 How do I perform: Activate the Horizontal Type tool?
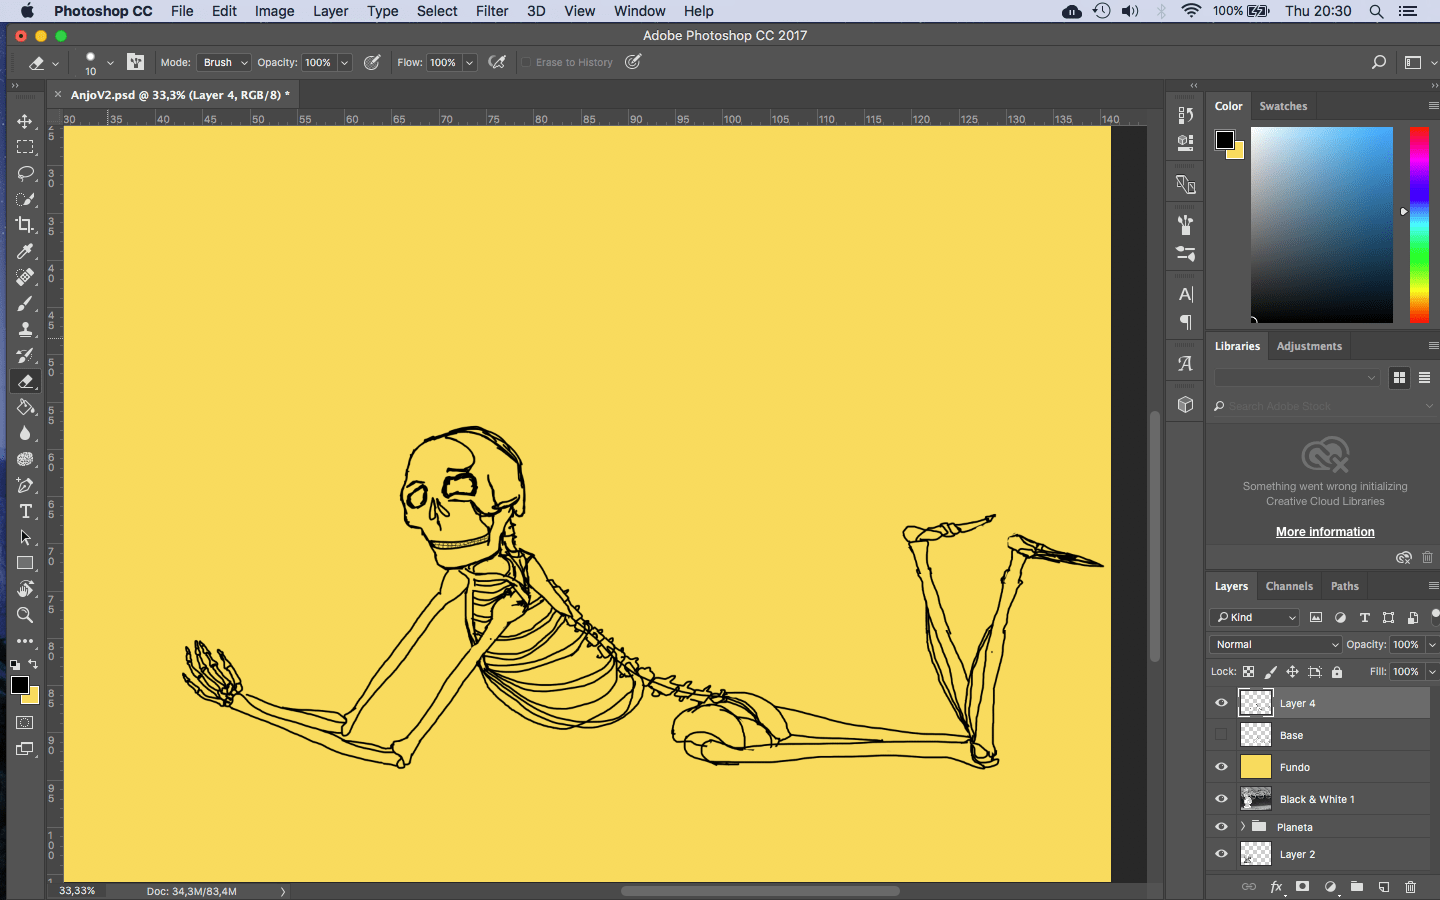[x=25, y=511]
